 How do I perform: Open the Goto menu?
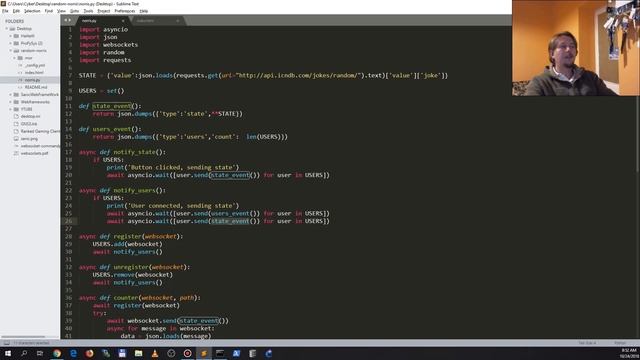74,11
